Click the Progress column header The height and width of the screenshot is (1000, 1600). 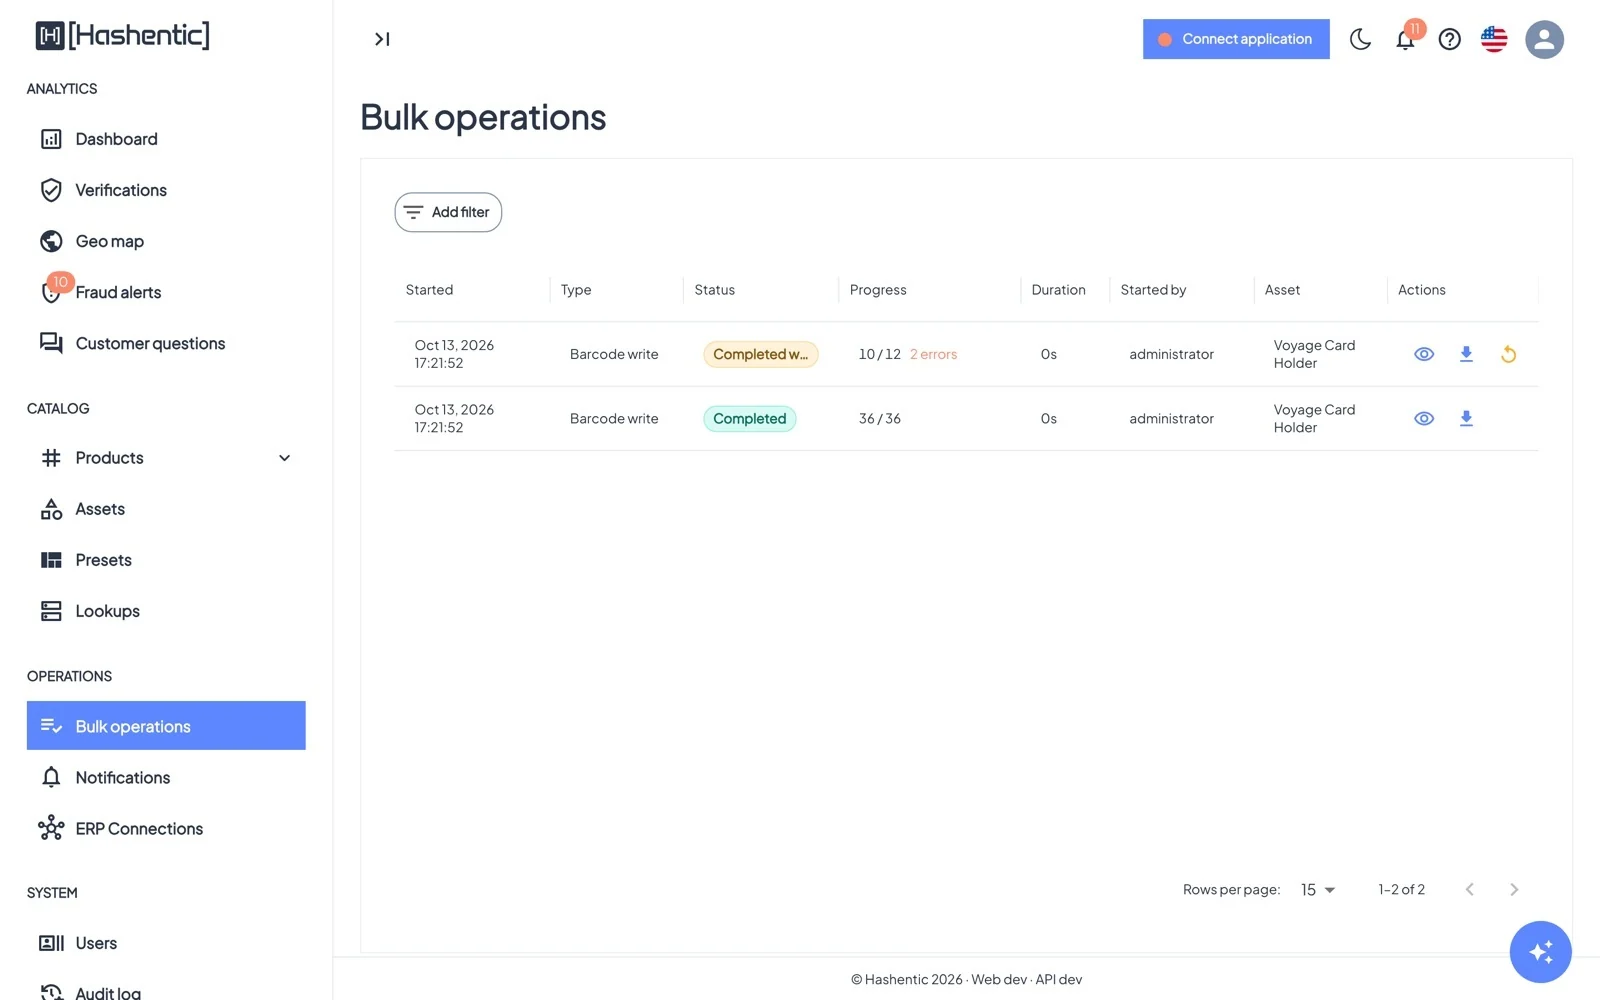[878, 290]
